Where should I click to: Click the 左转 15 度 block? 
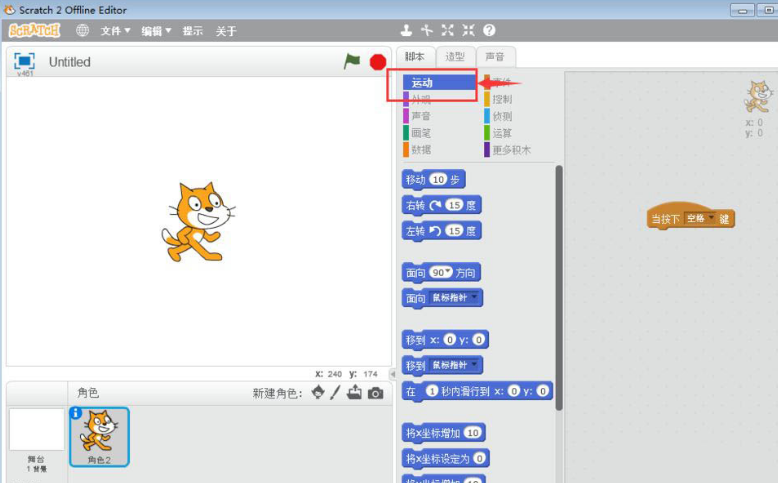click(442, 231)
